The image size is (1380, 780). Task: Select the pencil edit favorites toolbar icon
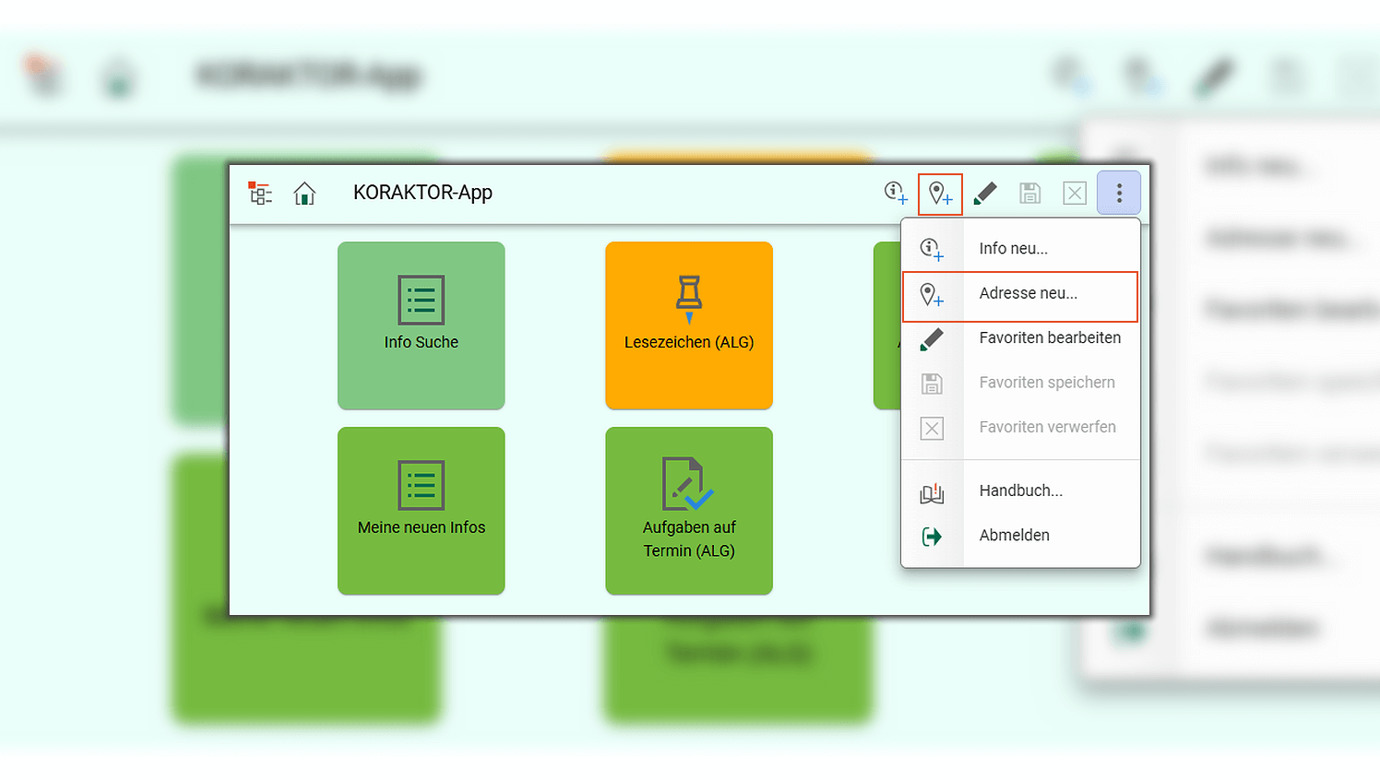(985, 193)
